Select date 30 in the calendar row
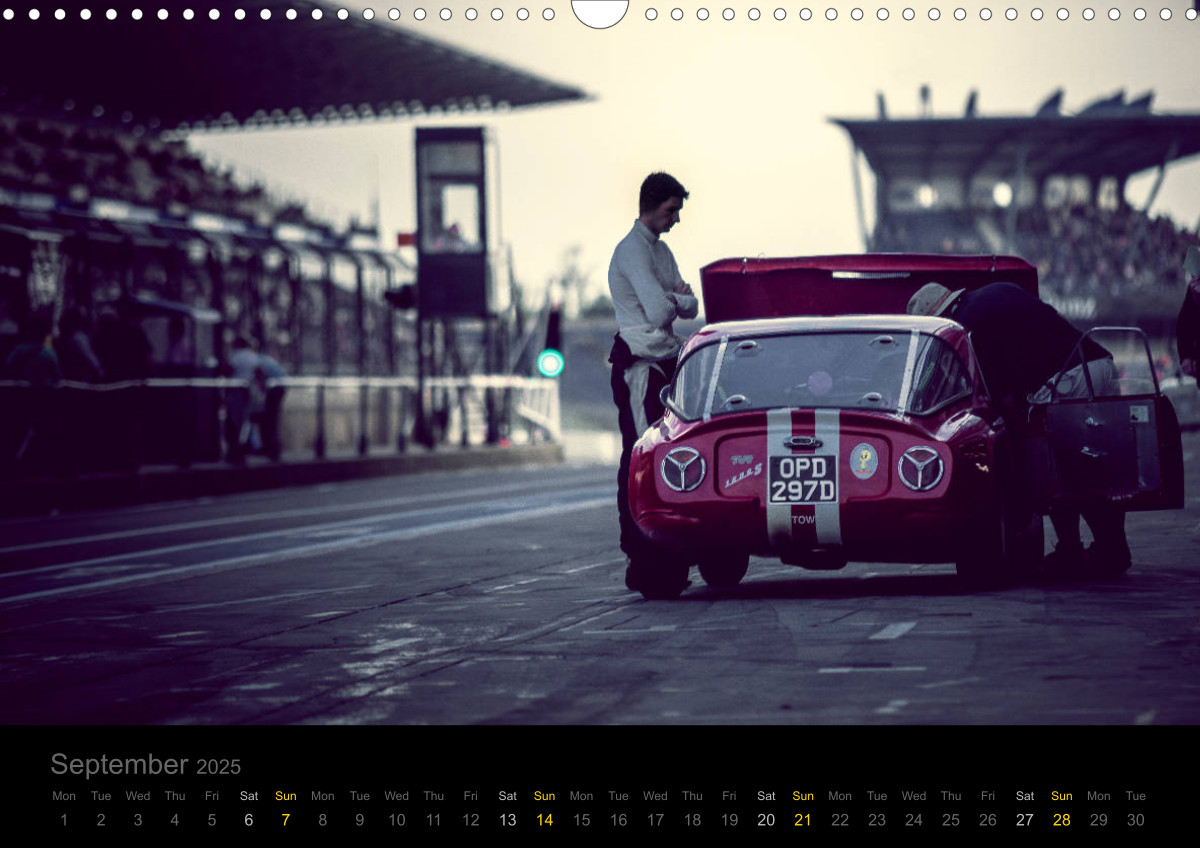This screenshot has height=848, width=1200. coord(1136,820)
